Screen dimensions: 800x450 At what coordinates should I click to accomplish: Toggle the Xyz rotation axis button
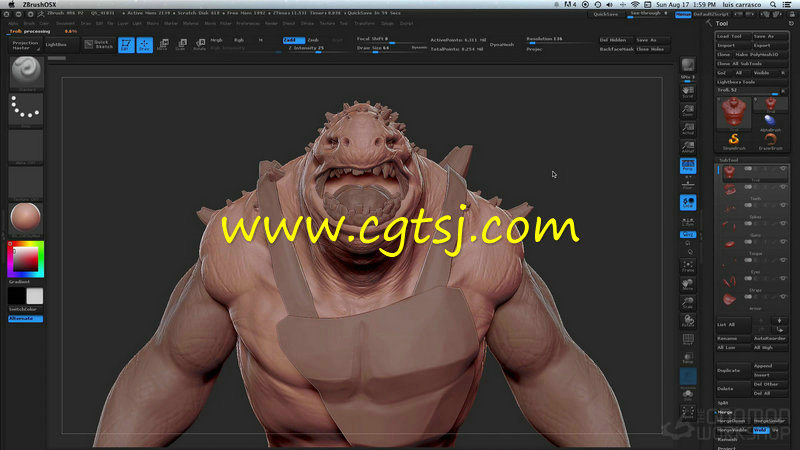pos(688,234)
